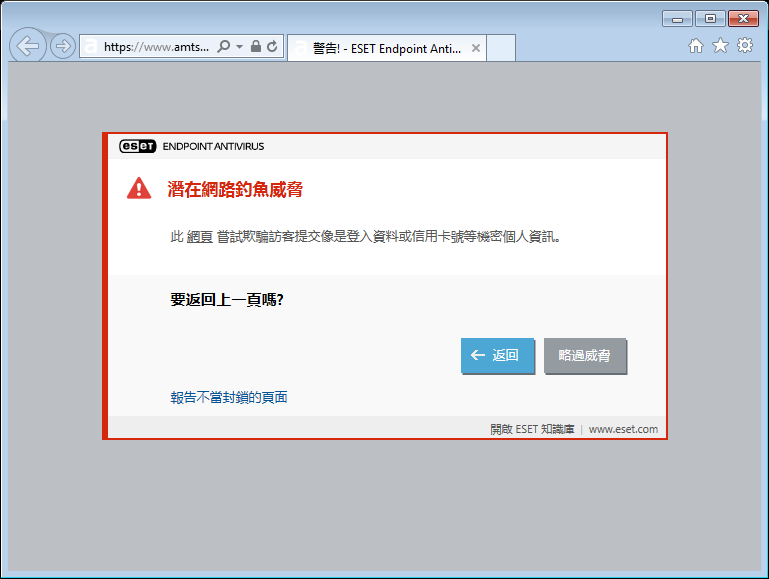This screenshot has width=769, height=579.
Task: Click the underlined 網頁 link
Action: pyautogui.click(x=200, y=237)
